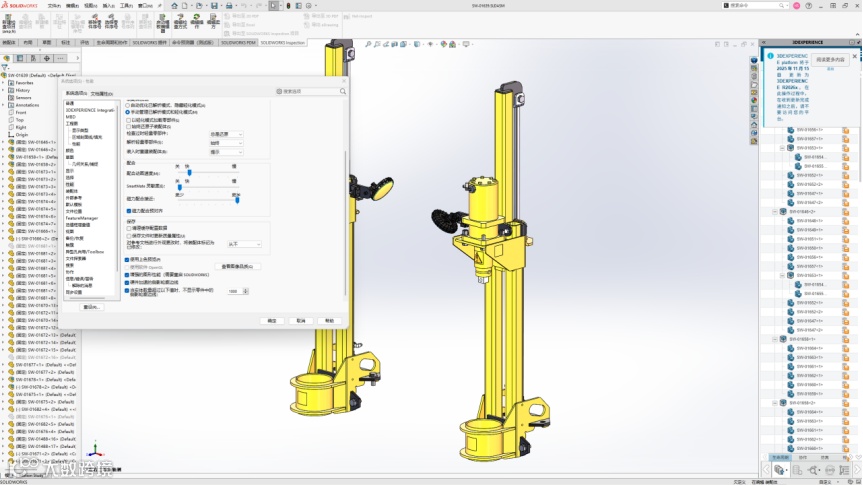Open the 工具 (Tools) menu
This screenshot has height=485, width=863.
coord(126,6)
